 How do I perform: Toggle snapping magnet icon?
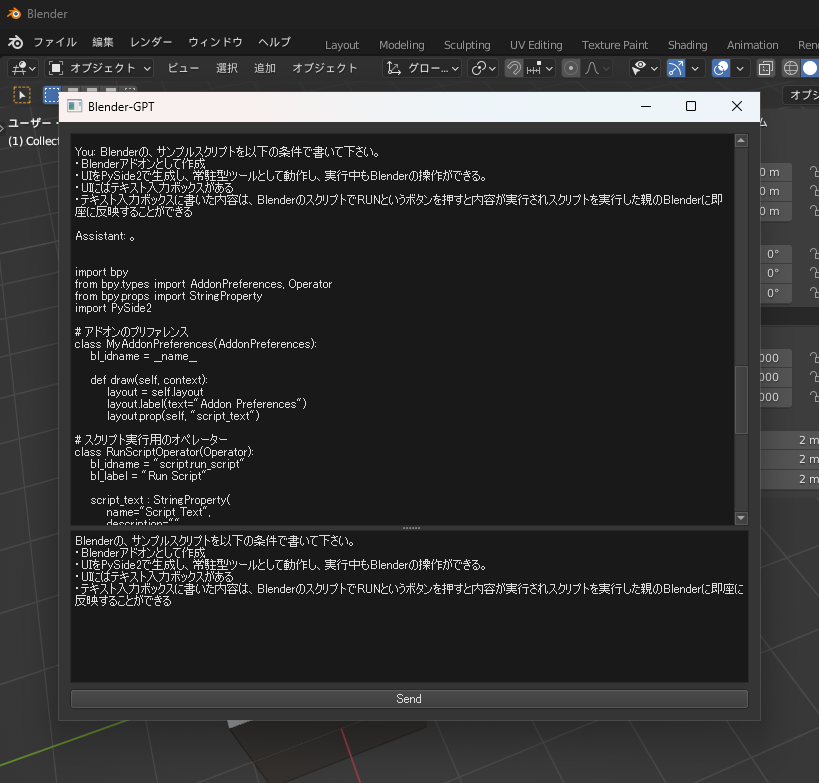(x=514, y=68)
